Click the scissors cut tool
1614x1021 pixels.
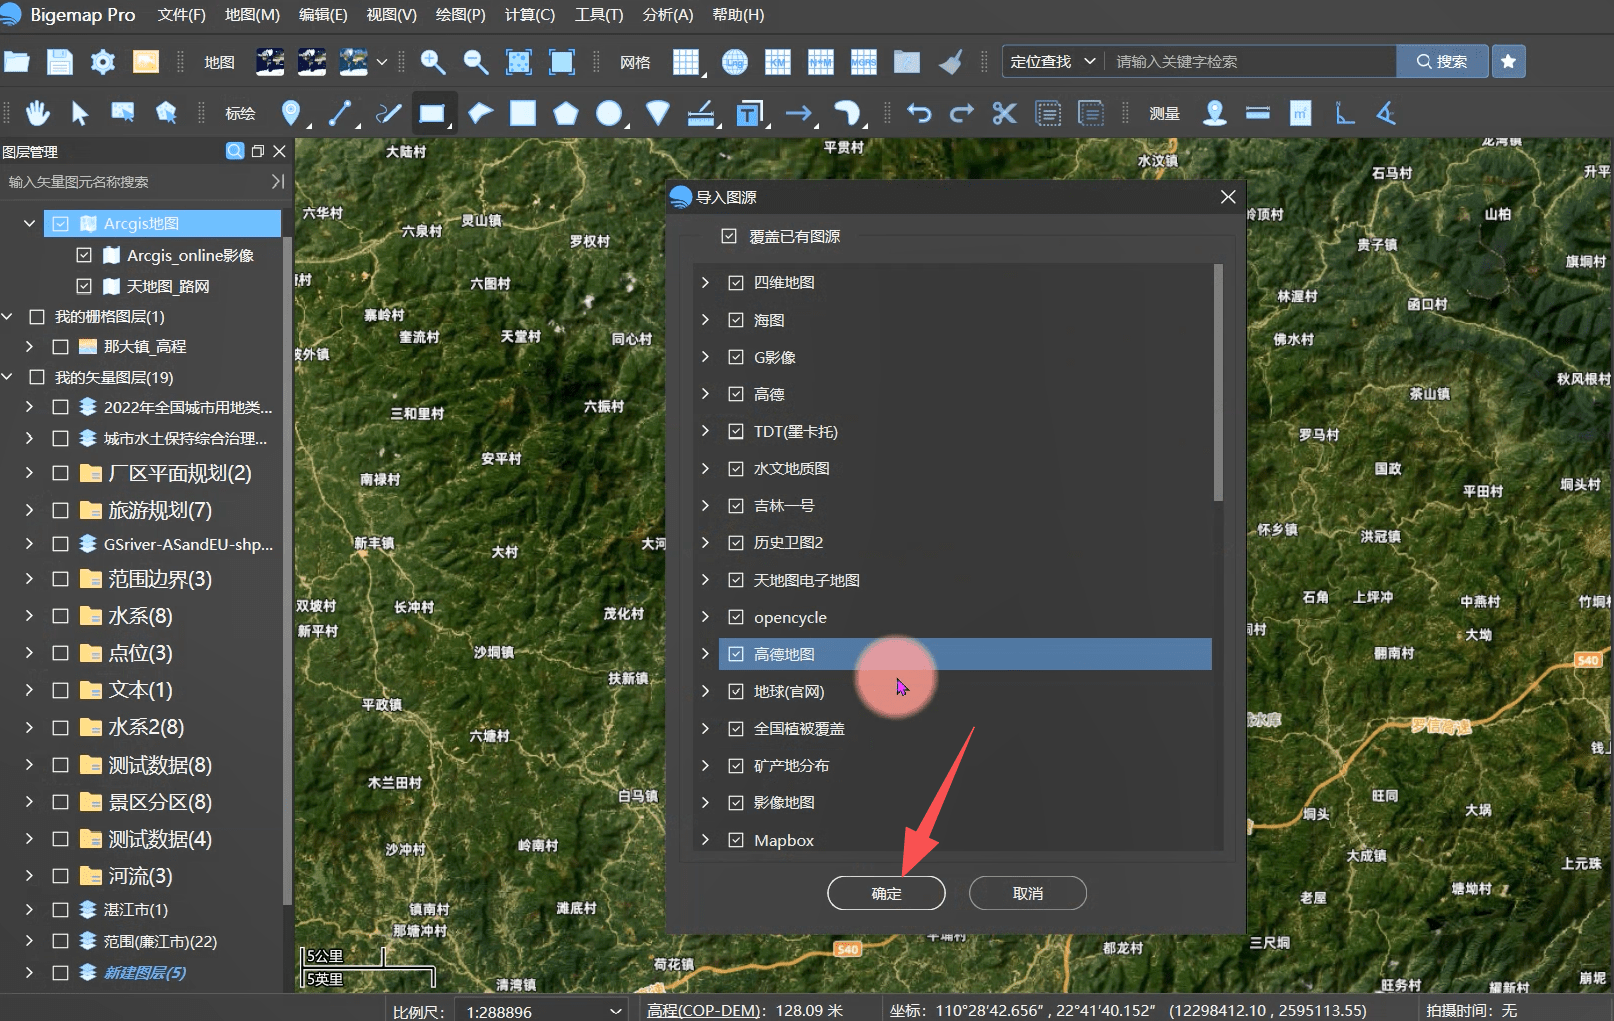point(1005,113)
